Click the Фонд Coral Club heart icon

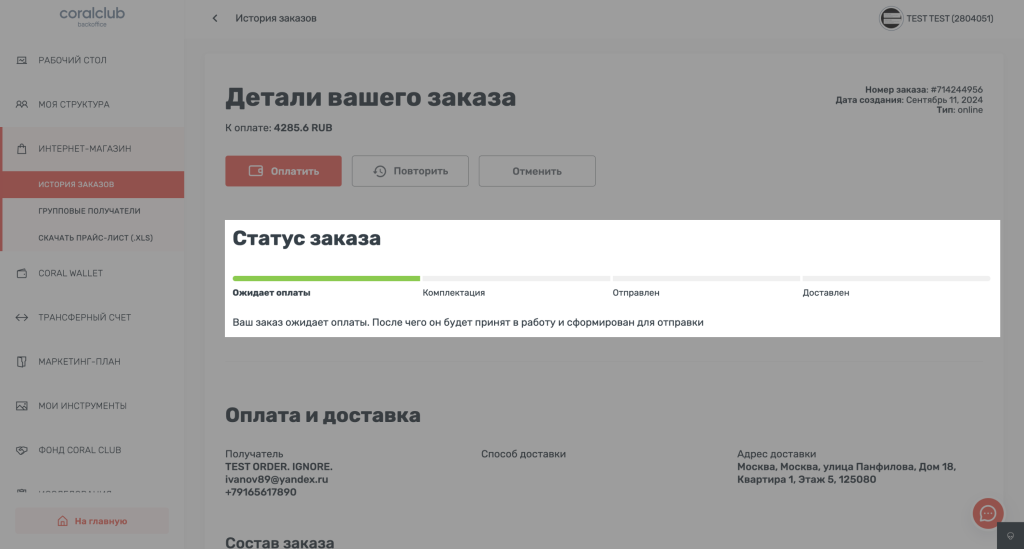pyautogui.click(x=21, y=450)
